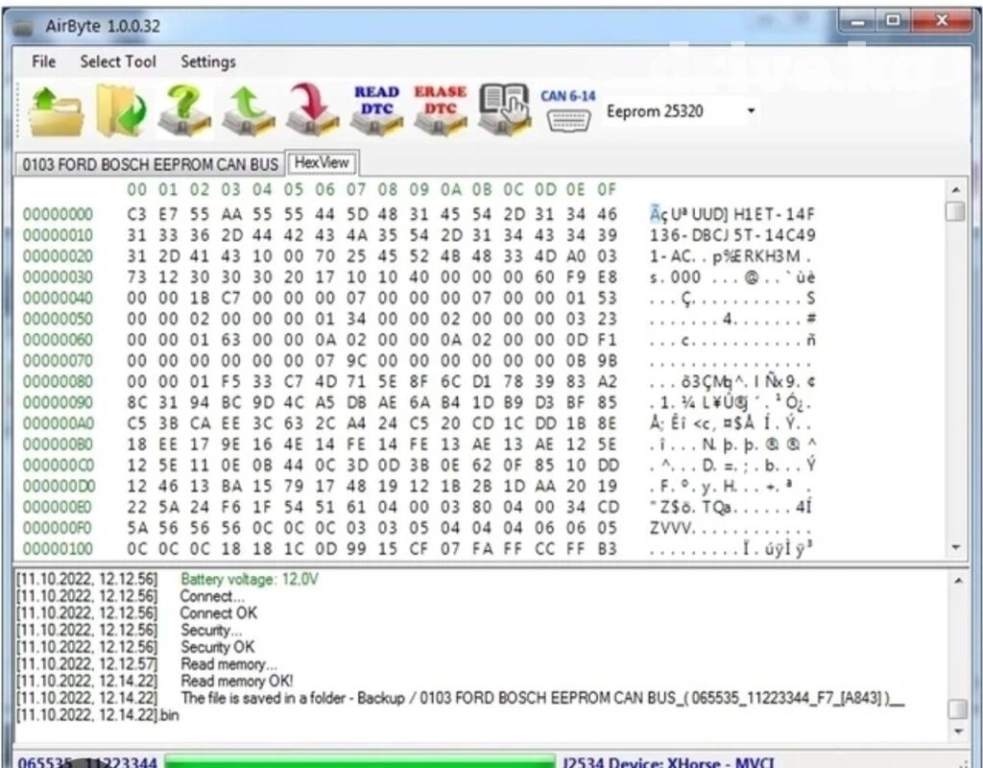This screenshot has height=768, width=983.
Task: Select the 0103 FORD BOSCH EEPROM CAN BUS tab
Action: (x=150, y=164)
